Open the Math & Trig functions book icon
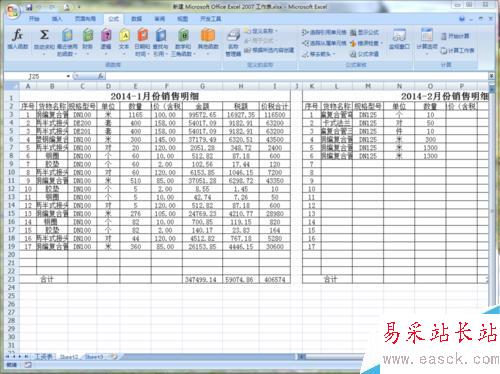Screen dimensions: 500x374 click(183, 35)
